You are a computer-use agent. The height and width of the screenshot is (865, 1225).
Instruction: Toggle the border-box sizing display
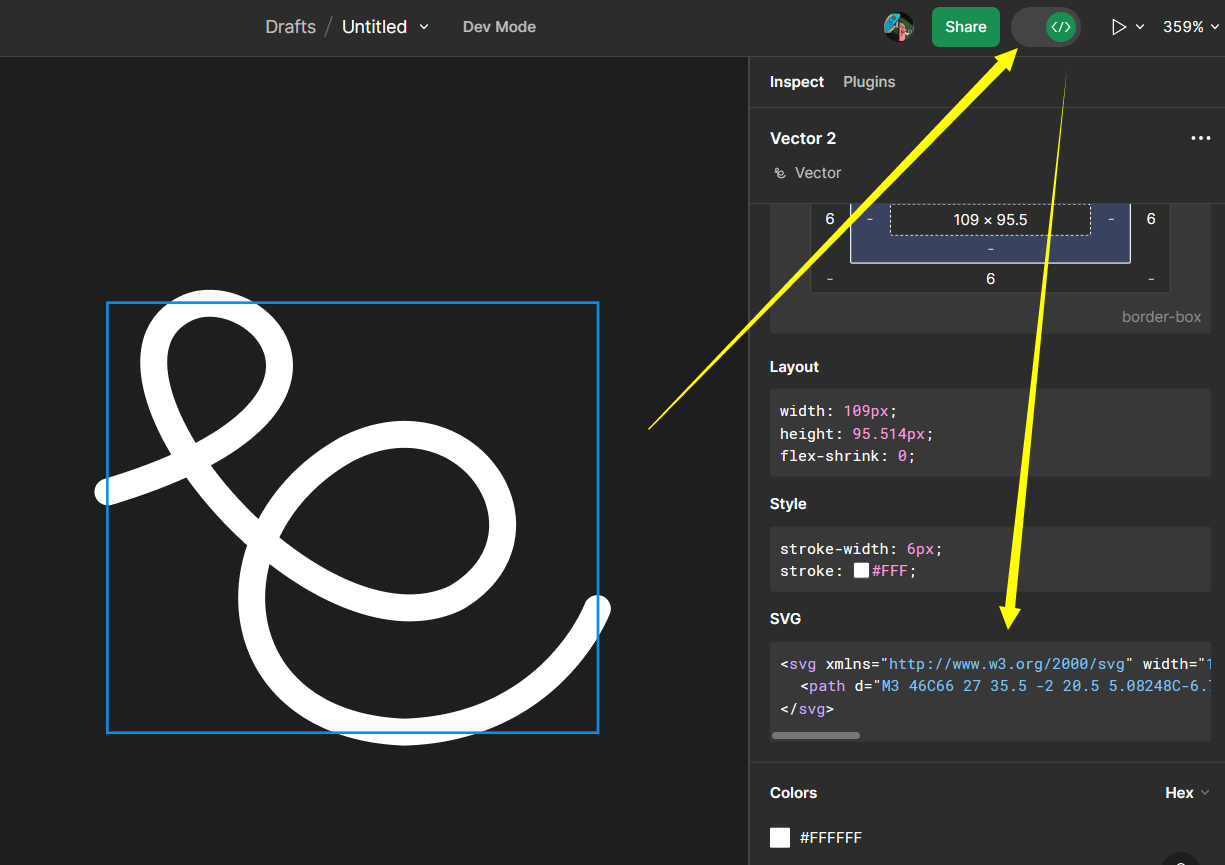pos(1161,316)
